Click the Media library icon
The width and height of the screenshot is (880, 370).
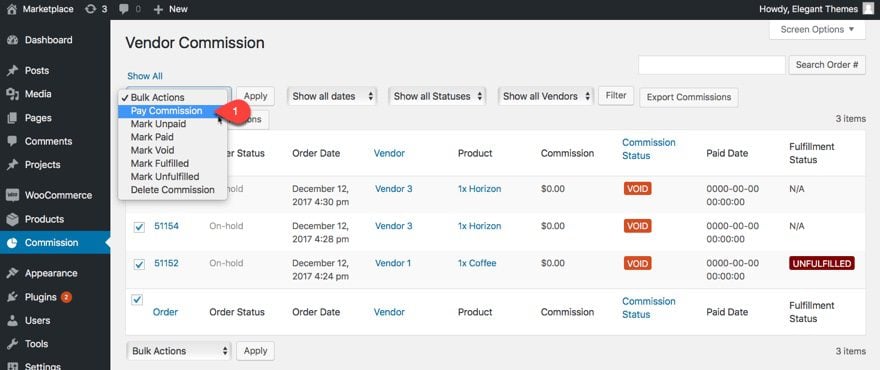[x=12, y=94]
